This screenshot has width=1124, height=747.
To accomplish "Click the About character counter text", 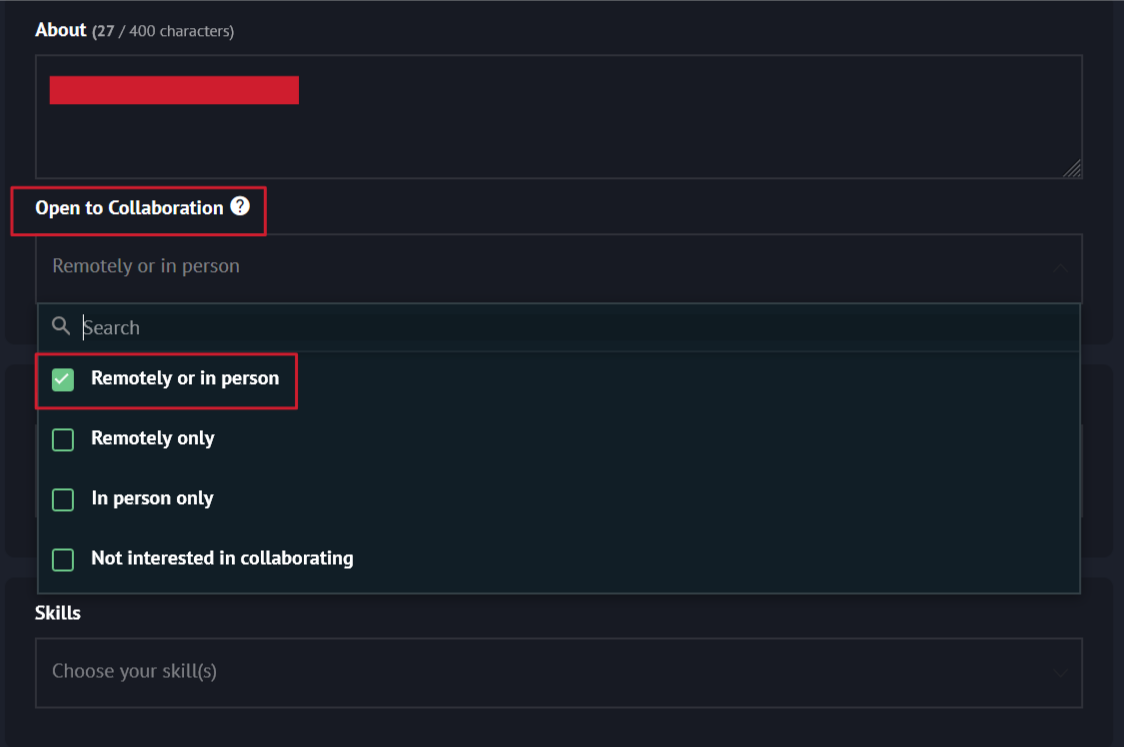I will coord(163,32).
